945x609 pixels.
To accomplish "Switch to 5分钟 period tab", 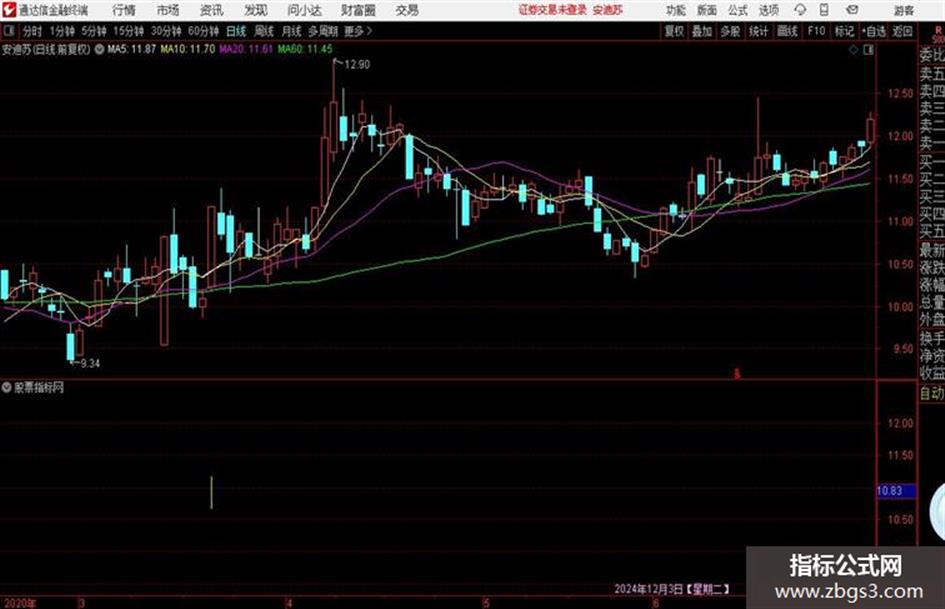I will [94, 31].
